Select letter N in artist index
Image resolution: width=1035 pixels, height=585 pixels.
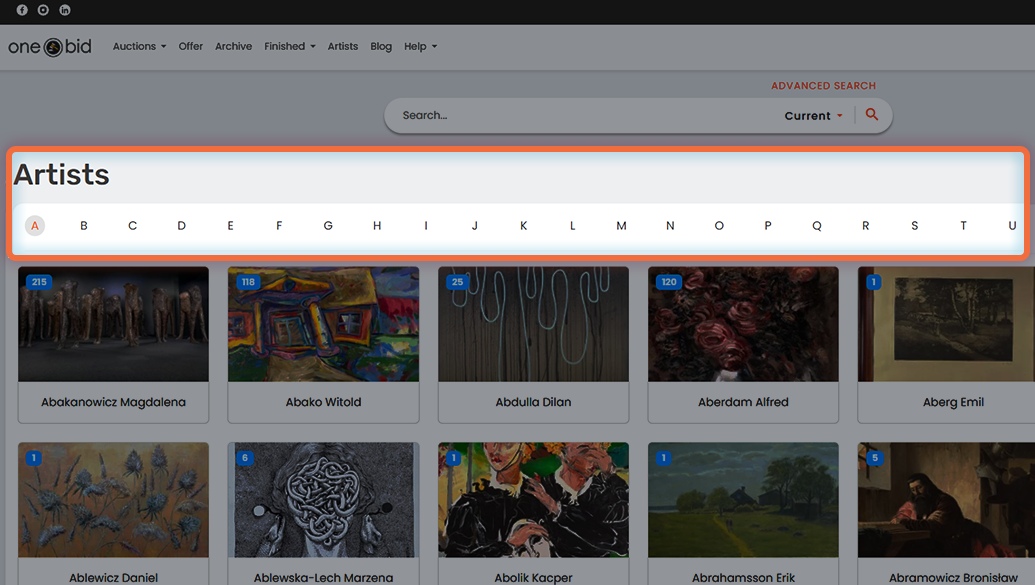(x=670, y=226)
